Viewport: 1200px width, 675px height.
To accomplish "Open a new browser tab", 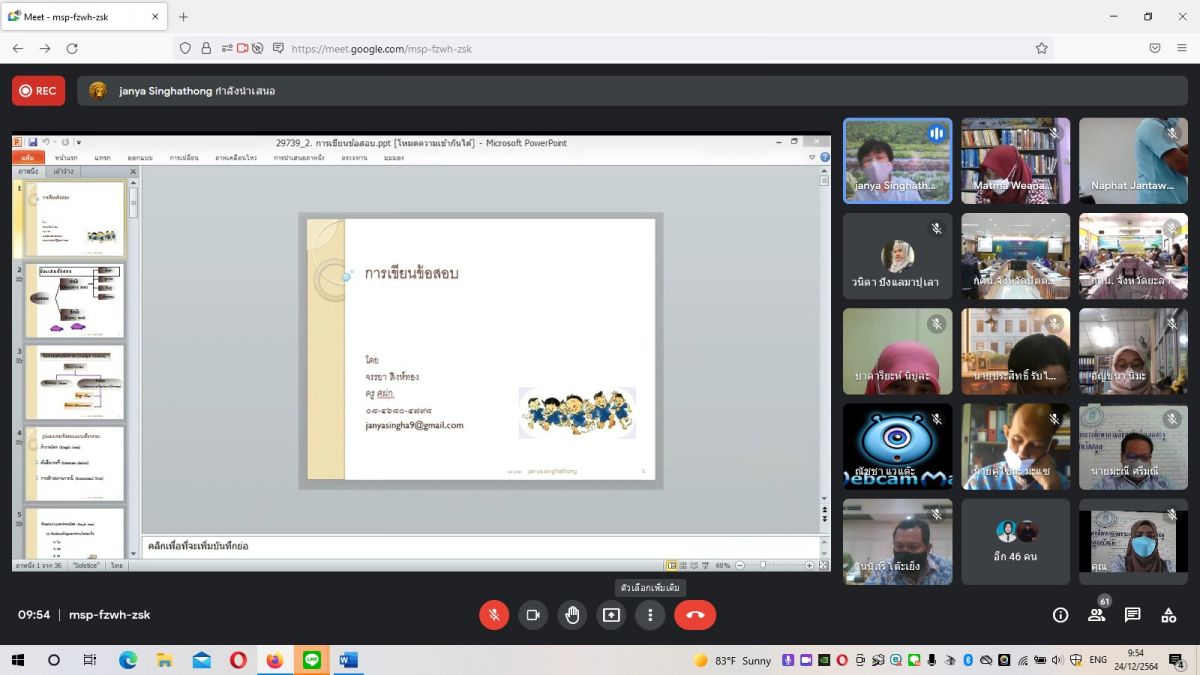I will click(x=183, y=17).
